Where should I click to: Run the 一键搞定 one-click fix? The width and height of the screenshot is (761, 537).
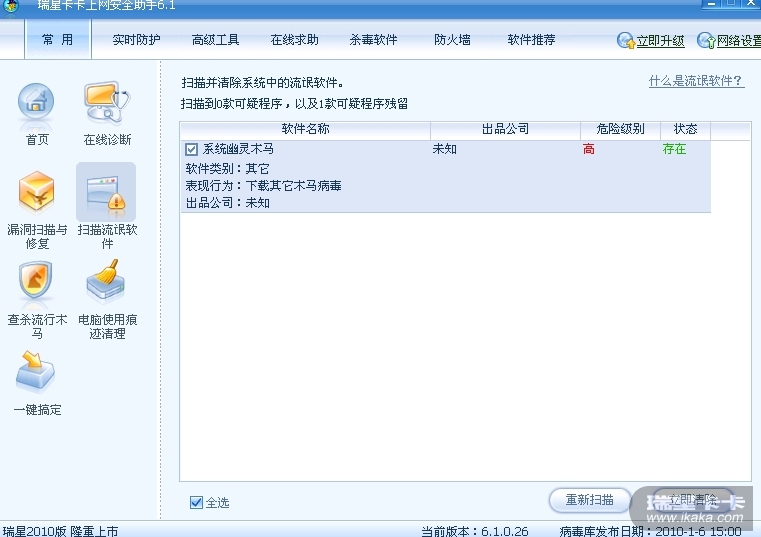coord(35,372)
